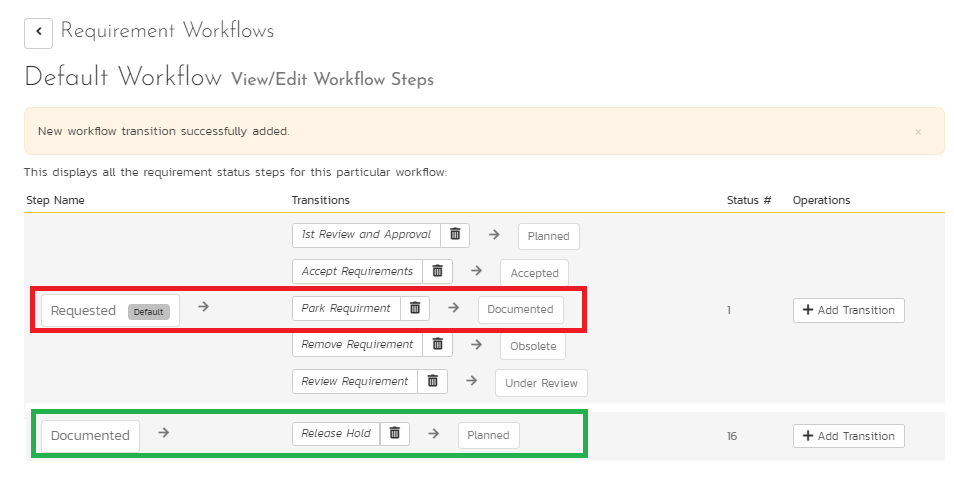
Task: Click trash icon for Park Requirment
Action: pos(415,308)
